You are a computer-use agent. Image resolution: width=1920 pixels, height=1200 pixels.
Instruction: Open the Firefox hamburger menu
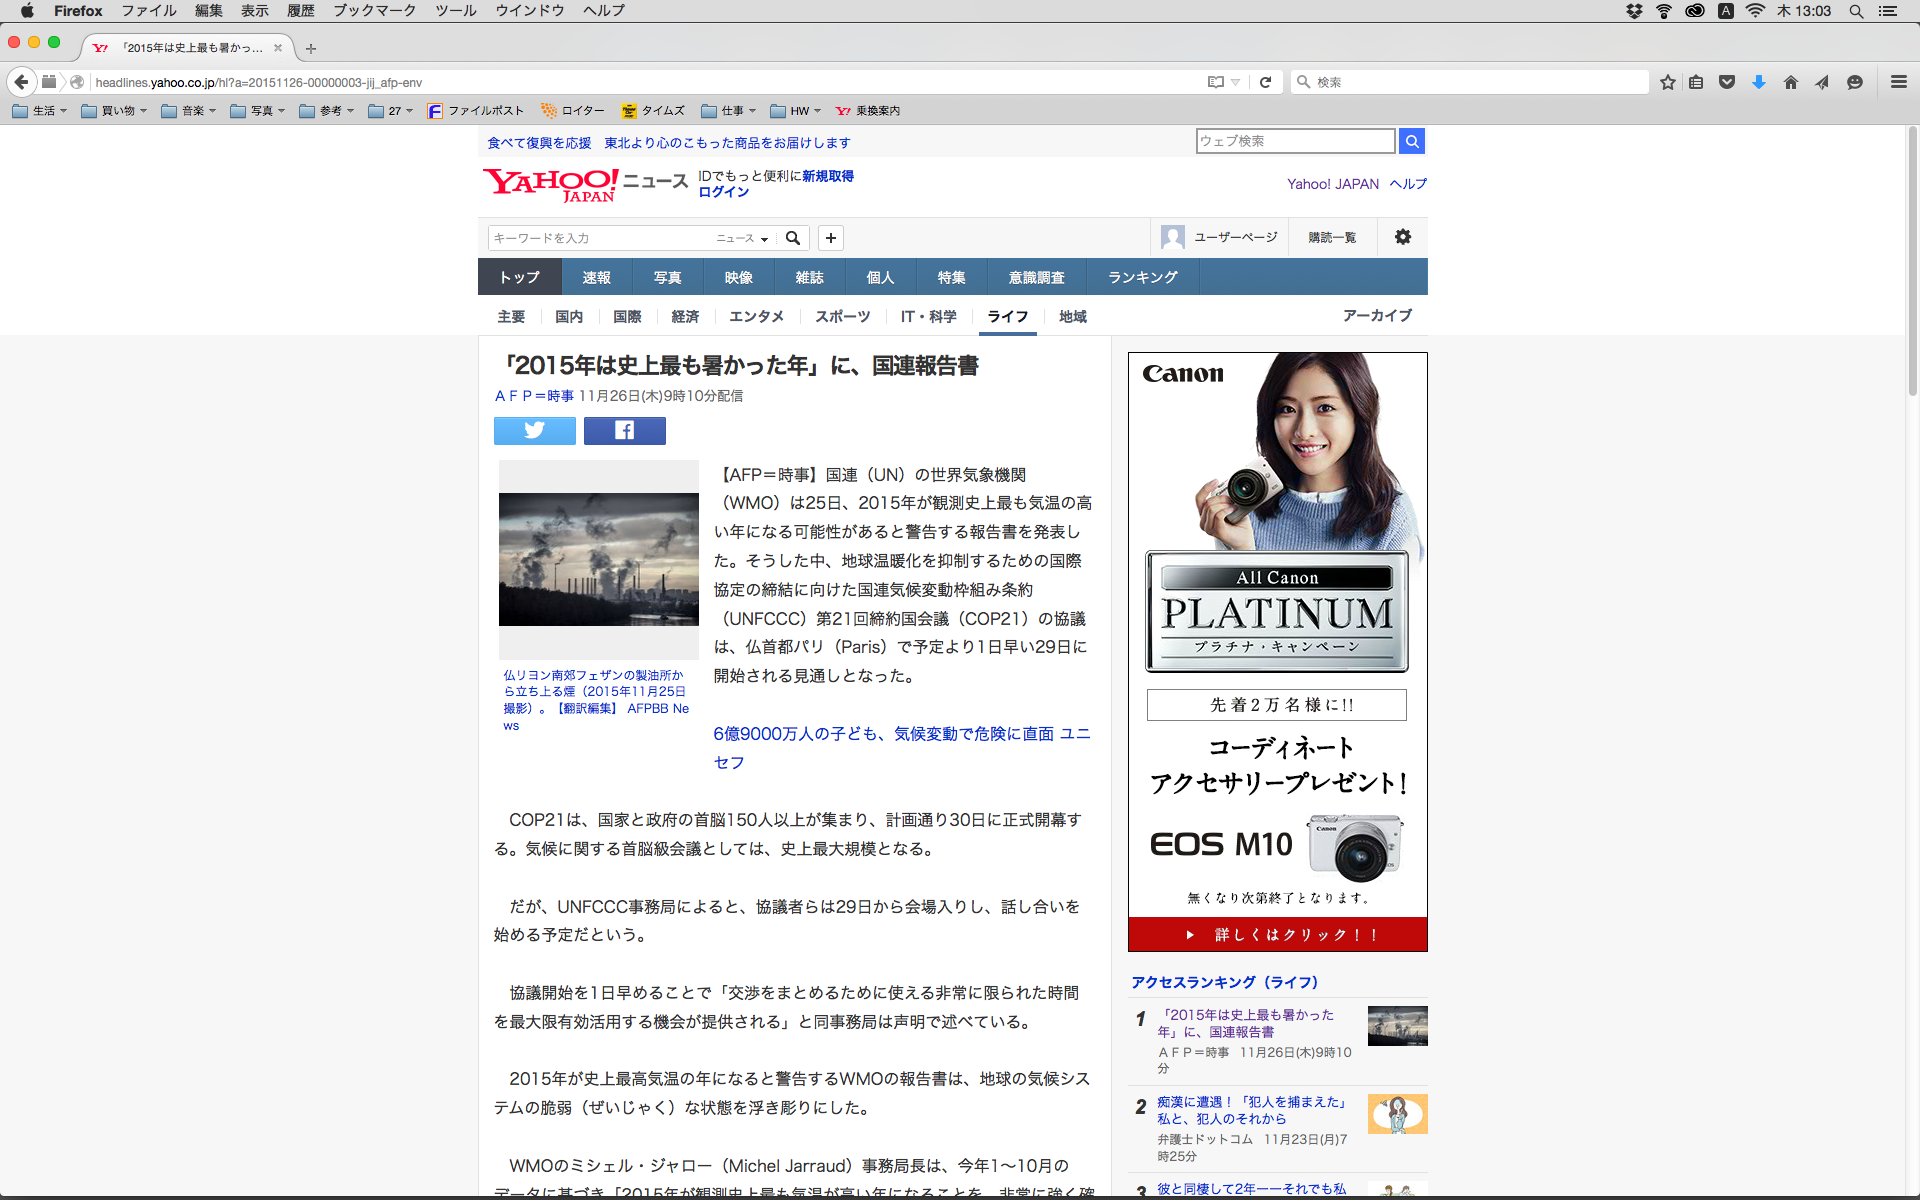pos(1898,82)
